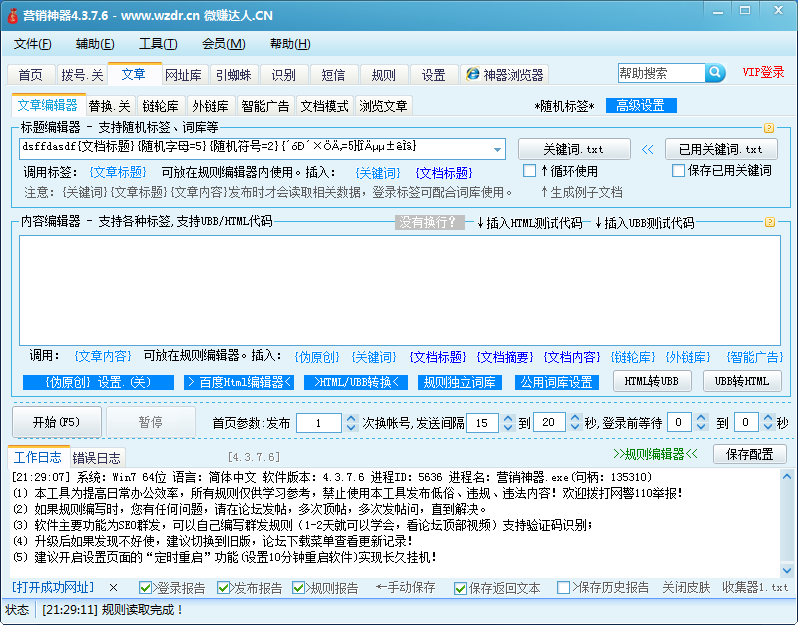Viewport: 798px width, 625px height.
Task: Click the 公用词库设置 button
Action: (557, 382)
